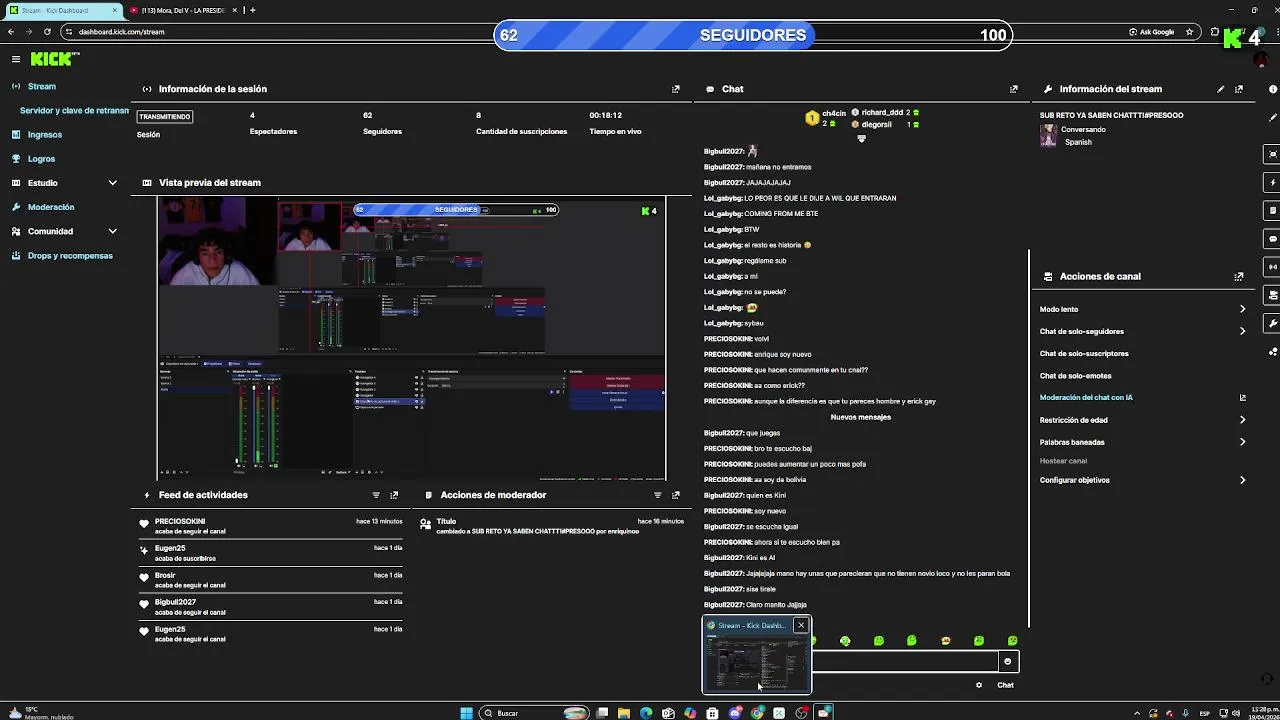Pop out the Feed de actividades panel
1280x720 pixels.
click(394, 495)
